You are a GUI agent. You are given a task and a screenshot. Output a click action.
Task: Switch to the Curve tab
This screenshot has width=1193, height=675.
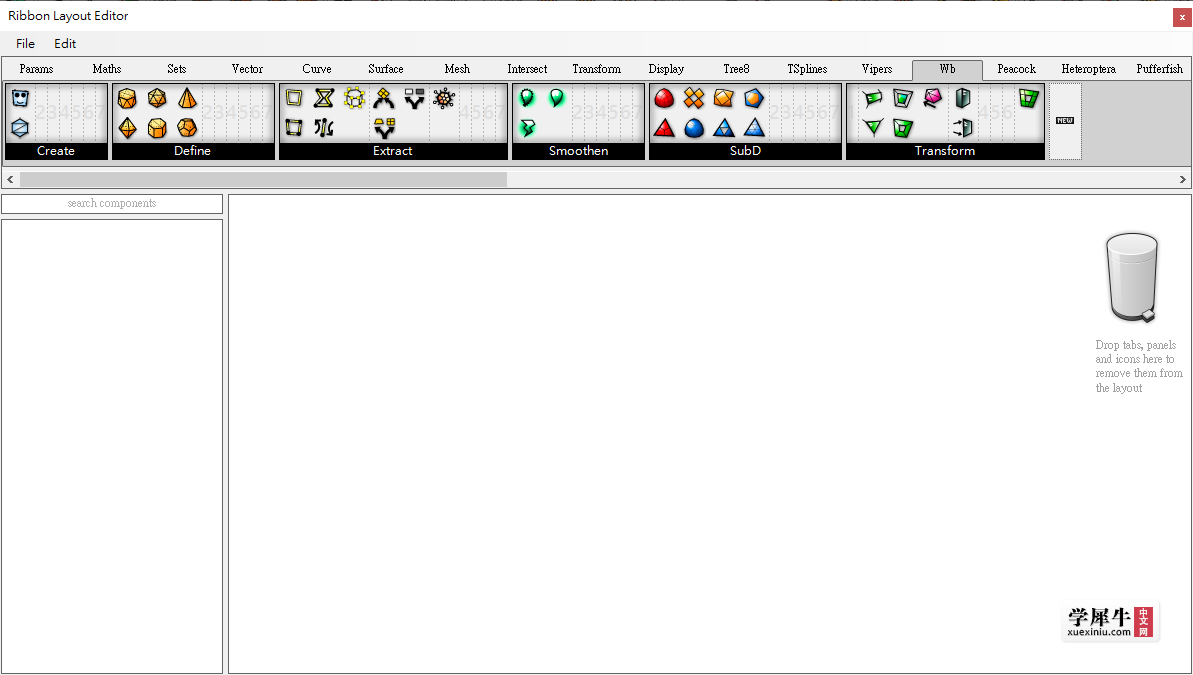317,69
